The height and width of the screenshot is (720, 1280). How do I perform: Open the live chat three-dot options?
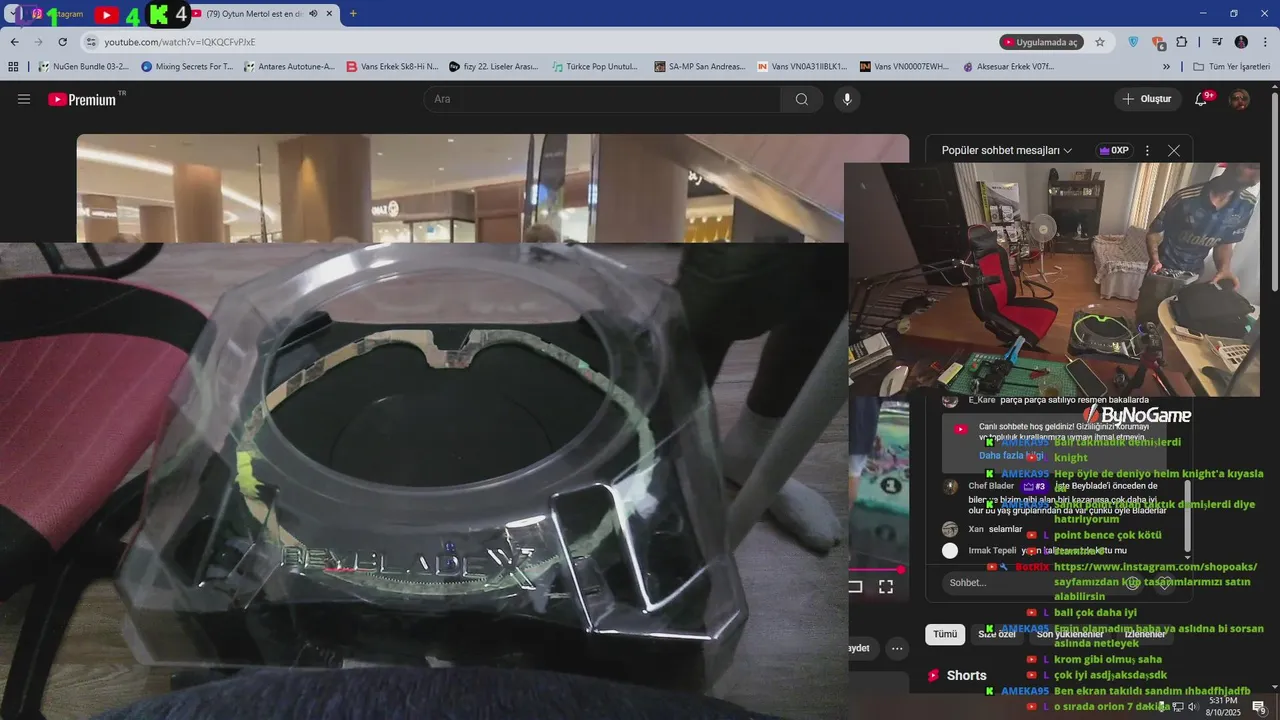point(1147,151)
